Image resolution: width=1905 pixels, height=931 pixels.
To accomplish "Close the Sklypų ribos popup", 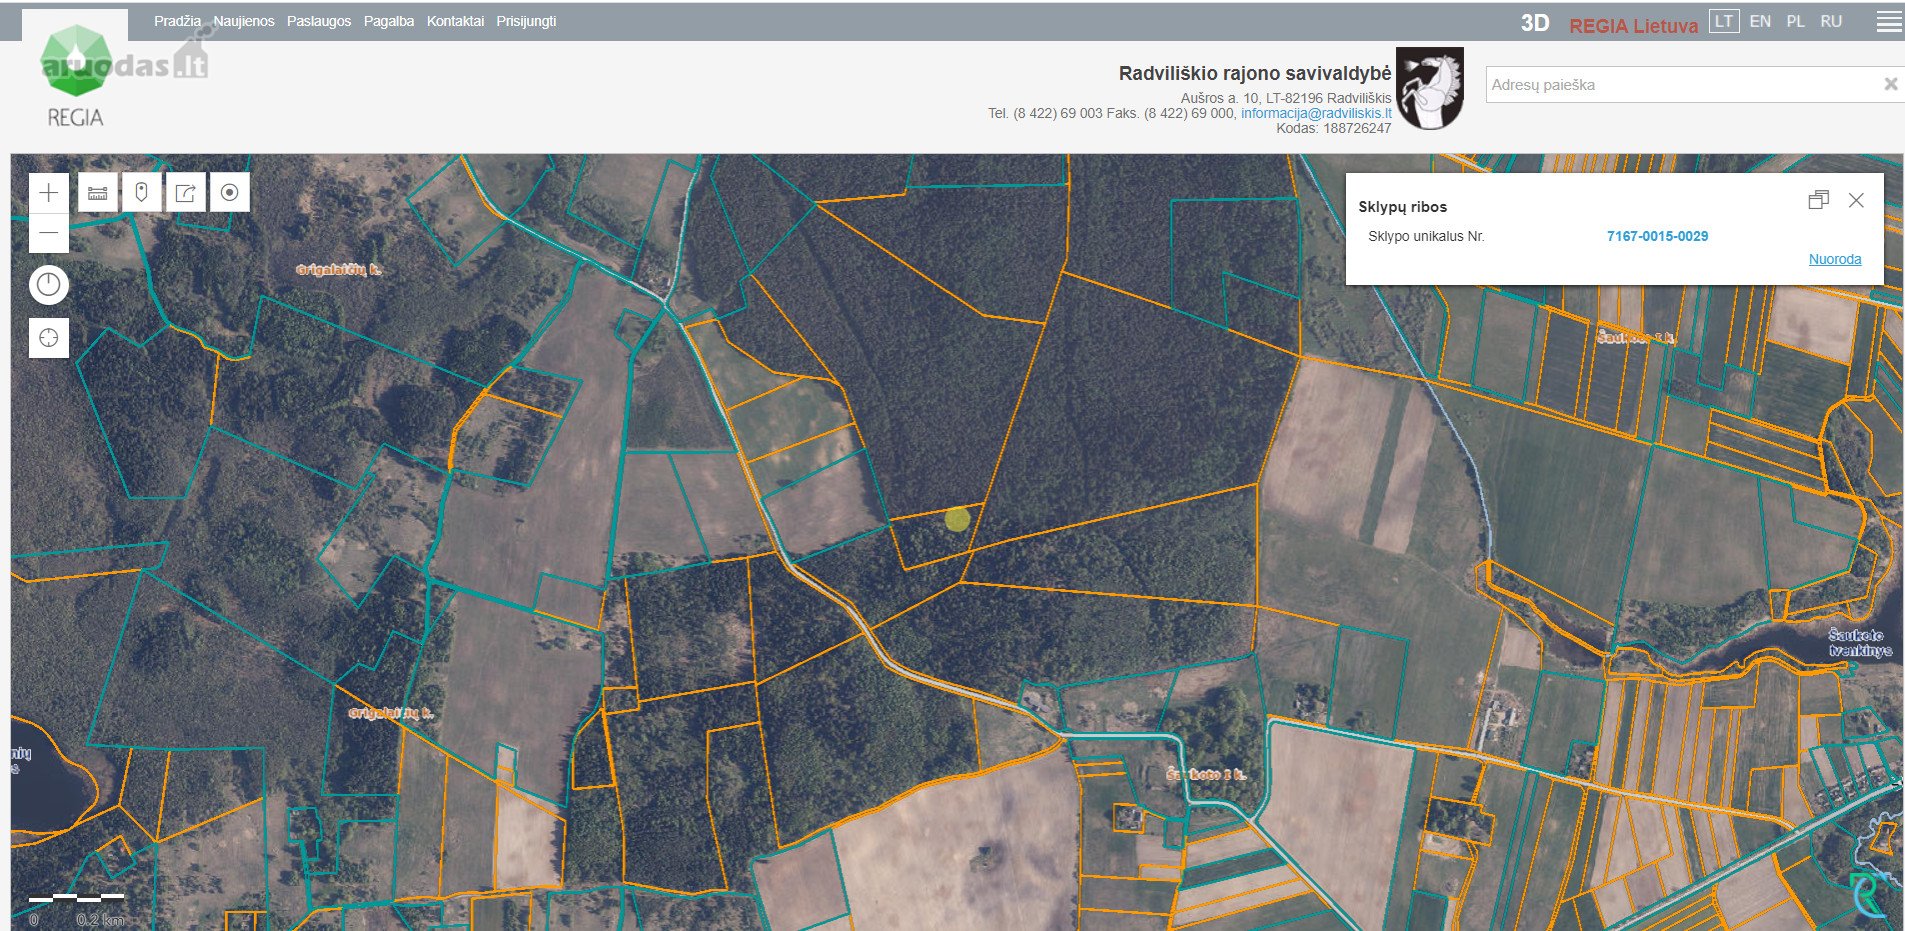I will pyautogui.click(x=1856, y=200).
